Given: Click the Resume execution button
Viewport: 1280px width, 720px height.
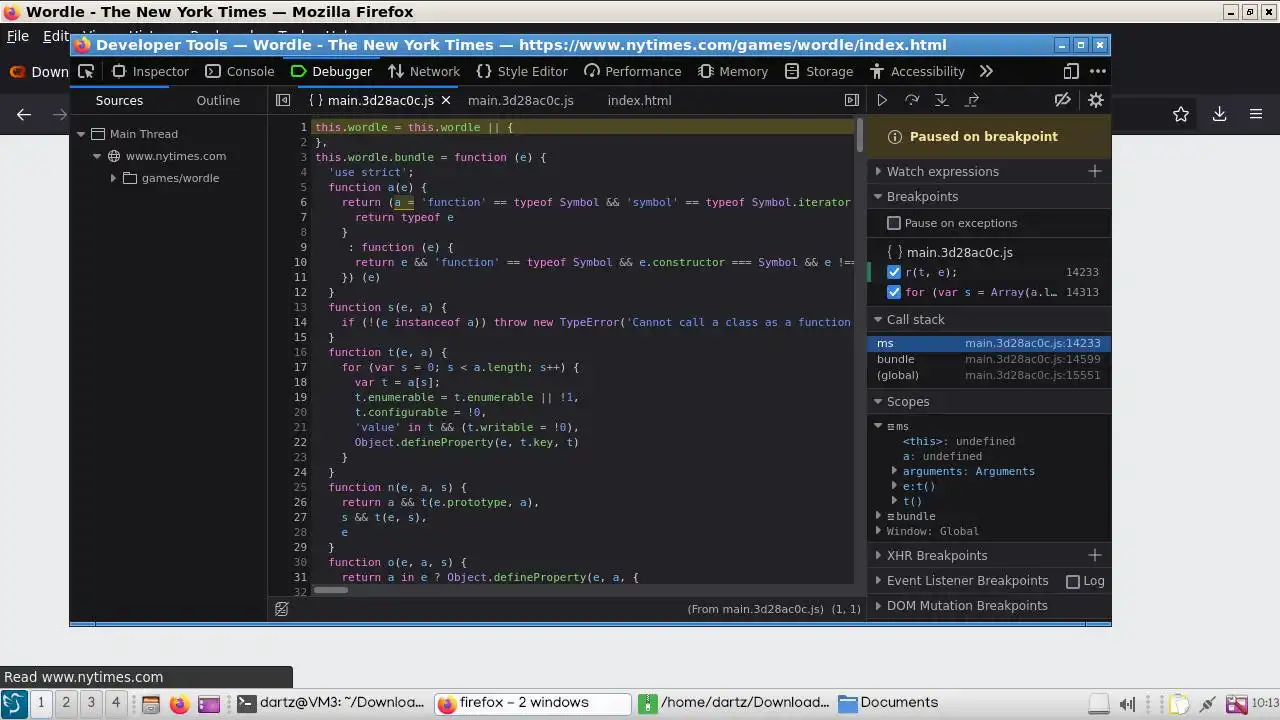Looking at the screenshot, I should (882, 100).
